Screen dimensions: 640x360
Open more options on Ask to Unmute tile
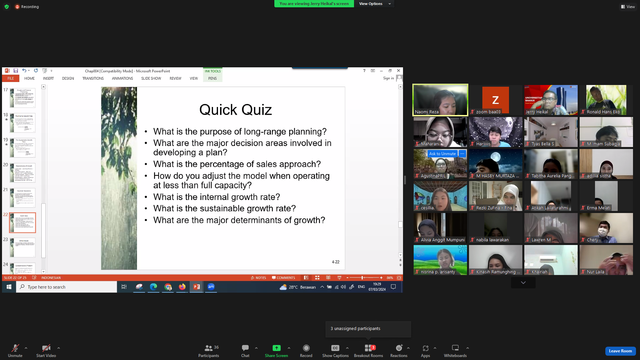[x=462, y=154]
